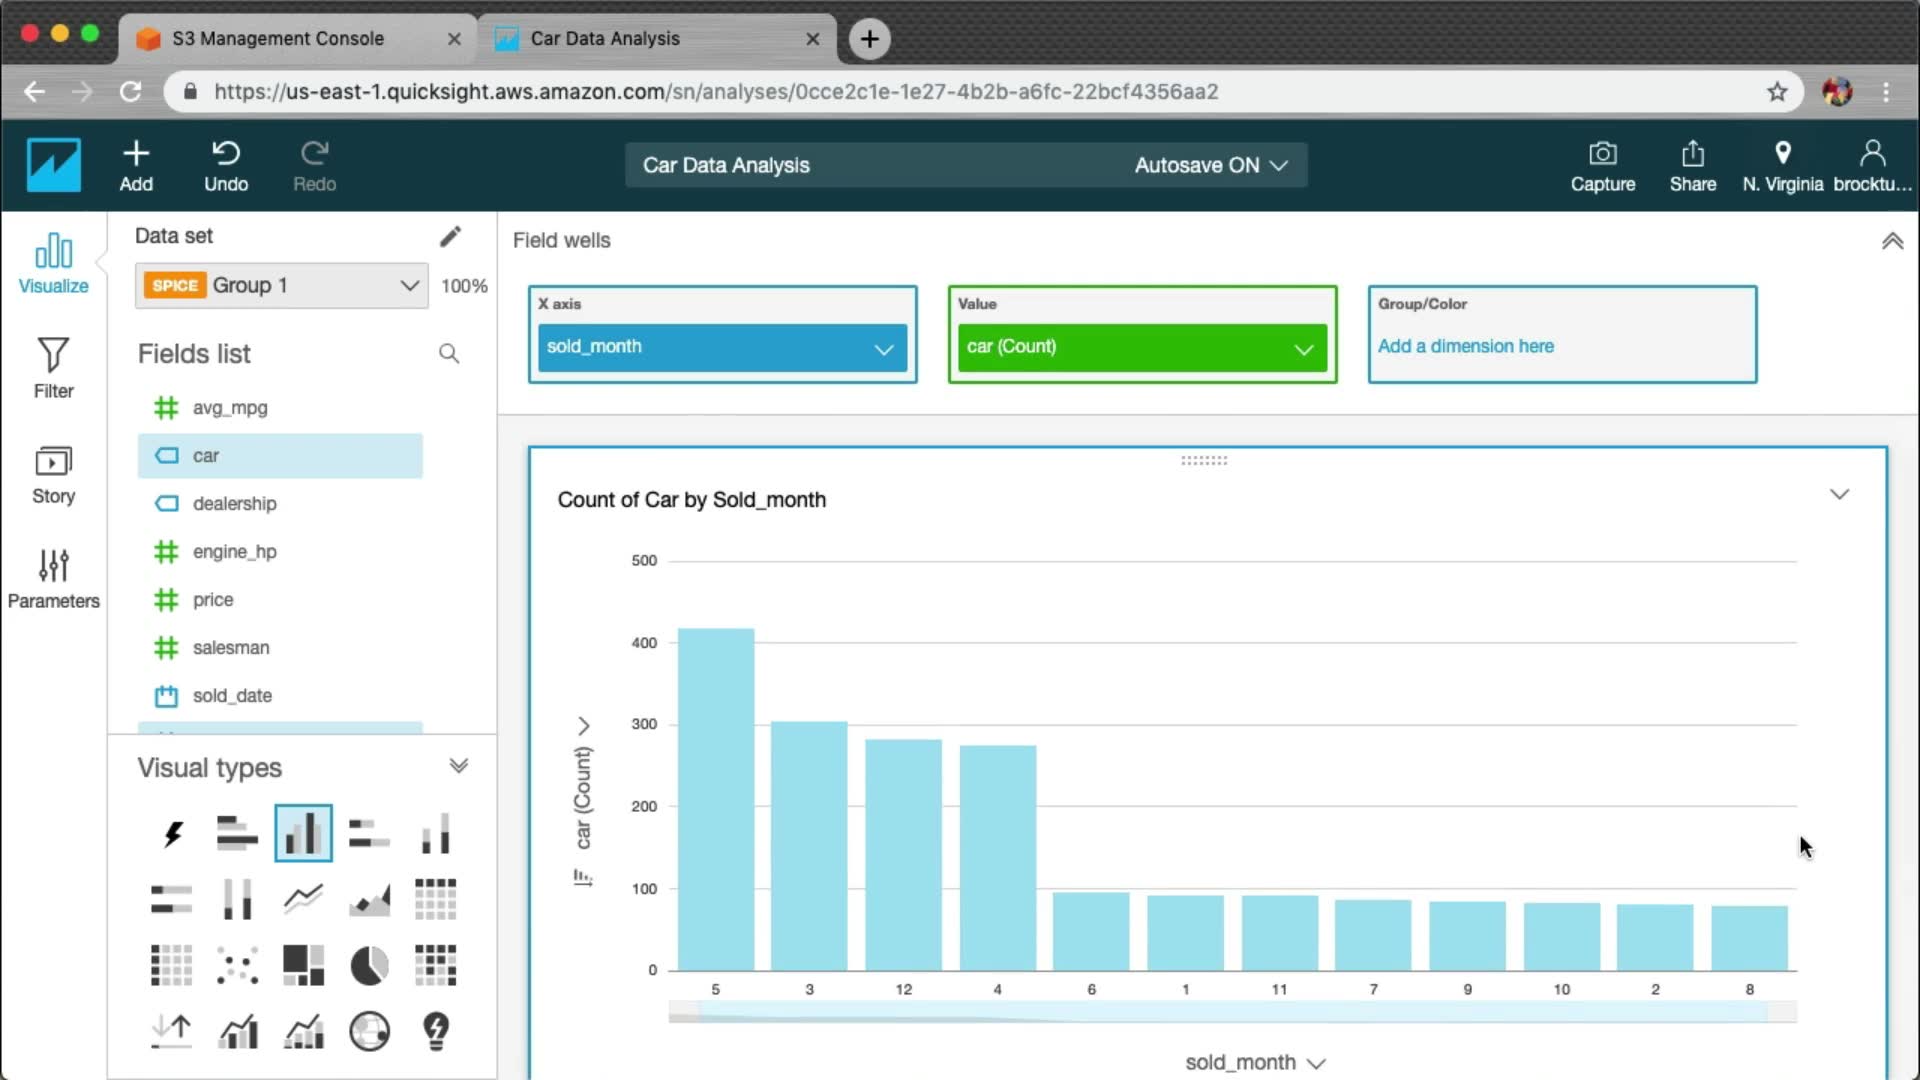
Task: Expand the sold_month X axis field menu
Action: pos(883,348)
